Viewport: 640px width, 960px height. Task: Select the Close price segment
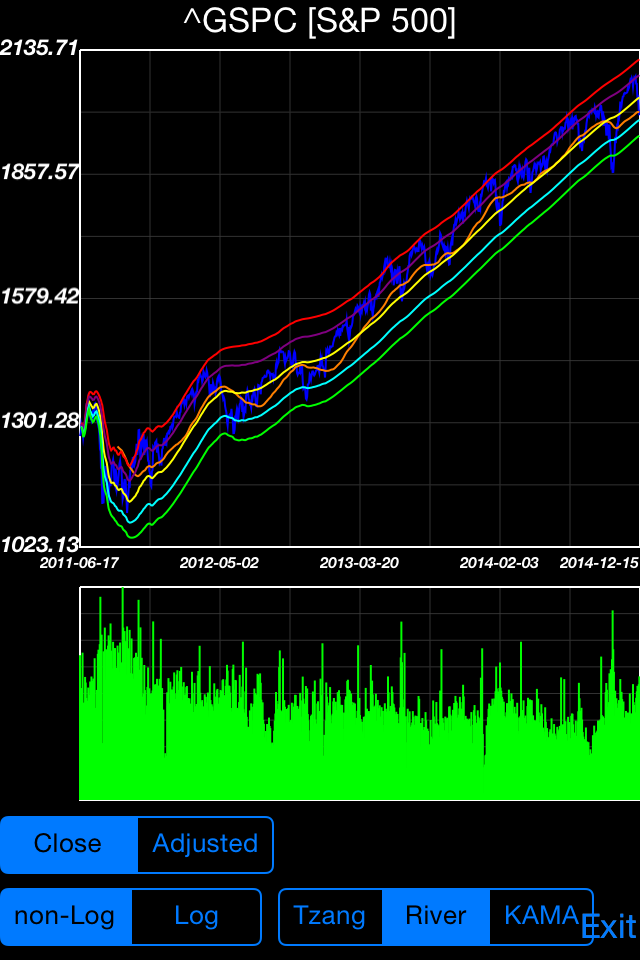69,844
